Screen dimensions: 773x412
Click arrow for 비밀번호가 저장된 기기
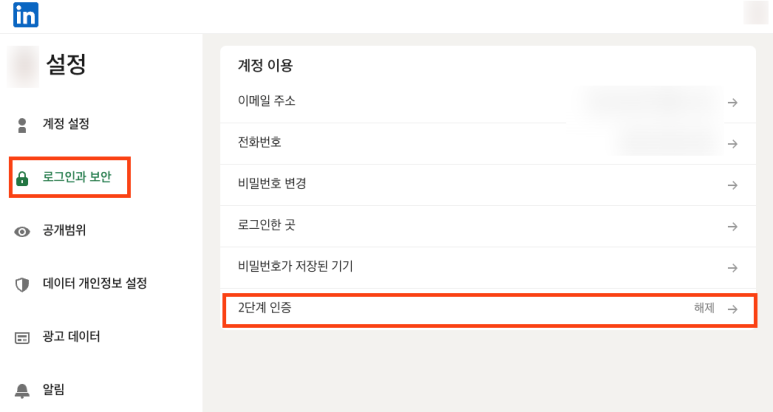(x=733, y=268)
